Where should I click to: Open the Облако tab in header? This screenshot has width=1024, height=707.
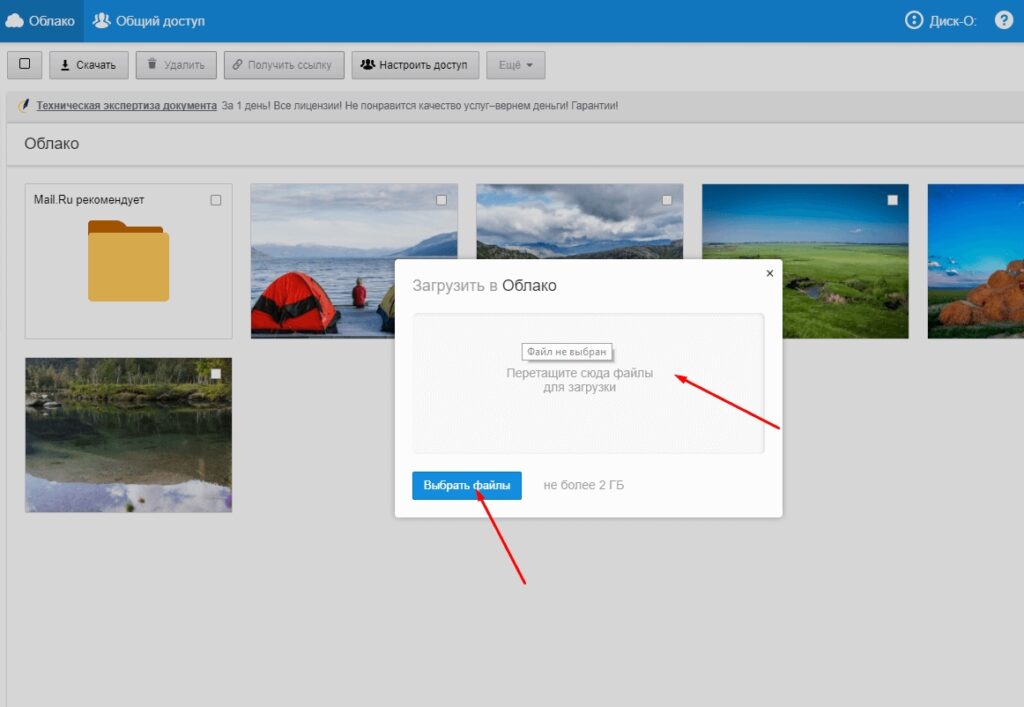pyautogui.click(x=51, y=20)
